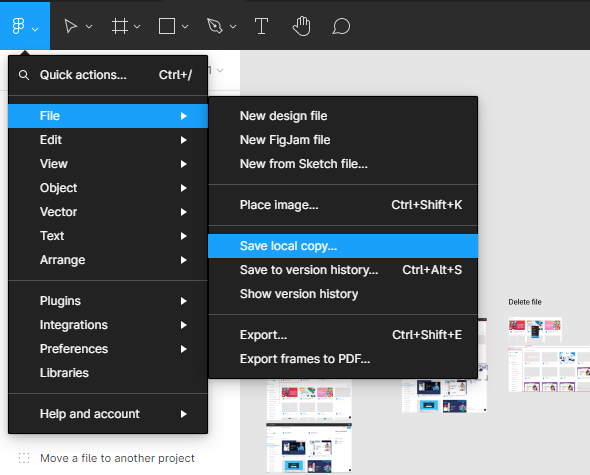
Task: Select the Comment tool icon
Action: coord(341,26)
